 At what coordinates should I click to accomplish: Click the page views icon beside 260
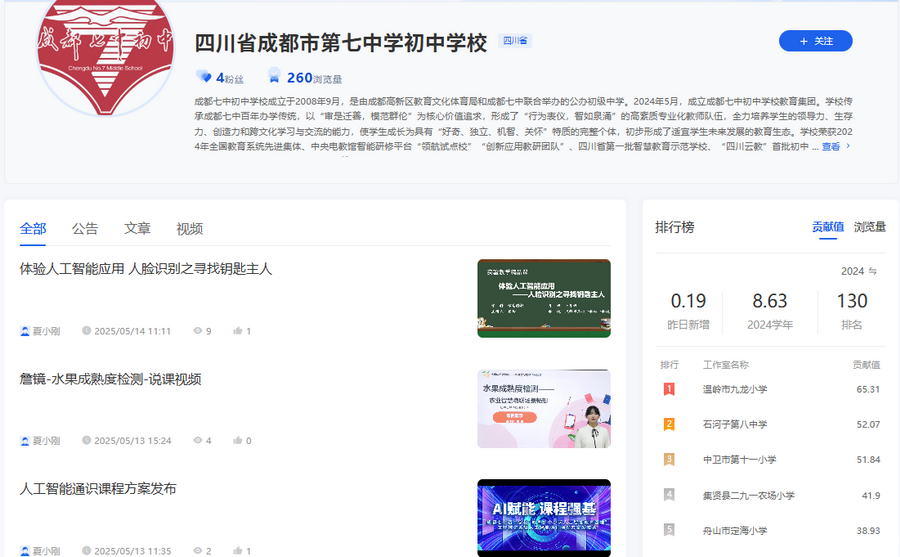point(274,77)
